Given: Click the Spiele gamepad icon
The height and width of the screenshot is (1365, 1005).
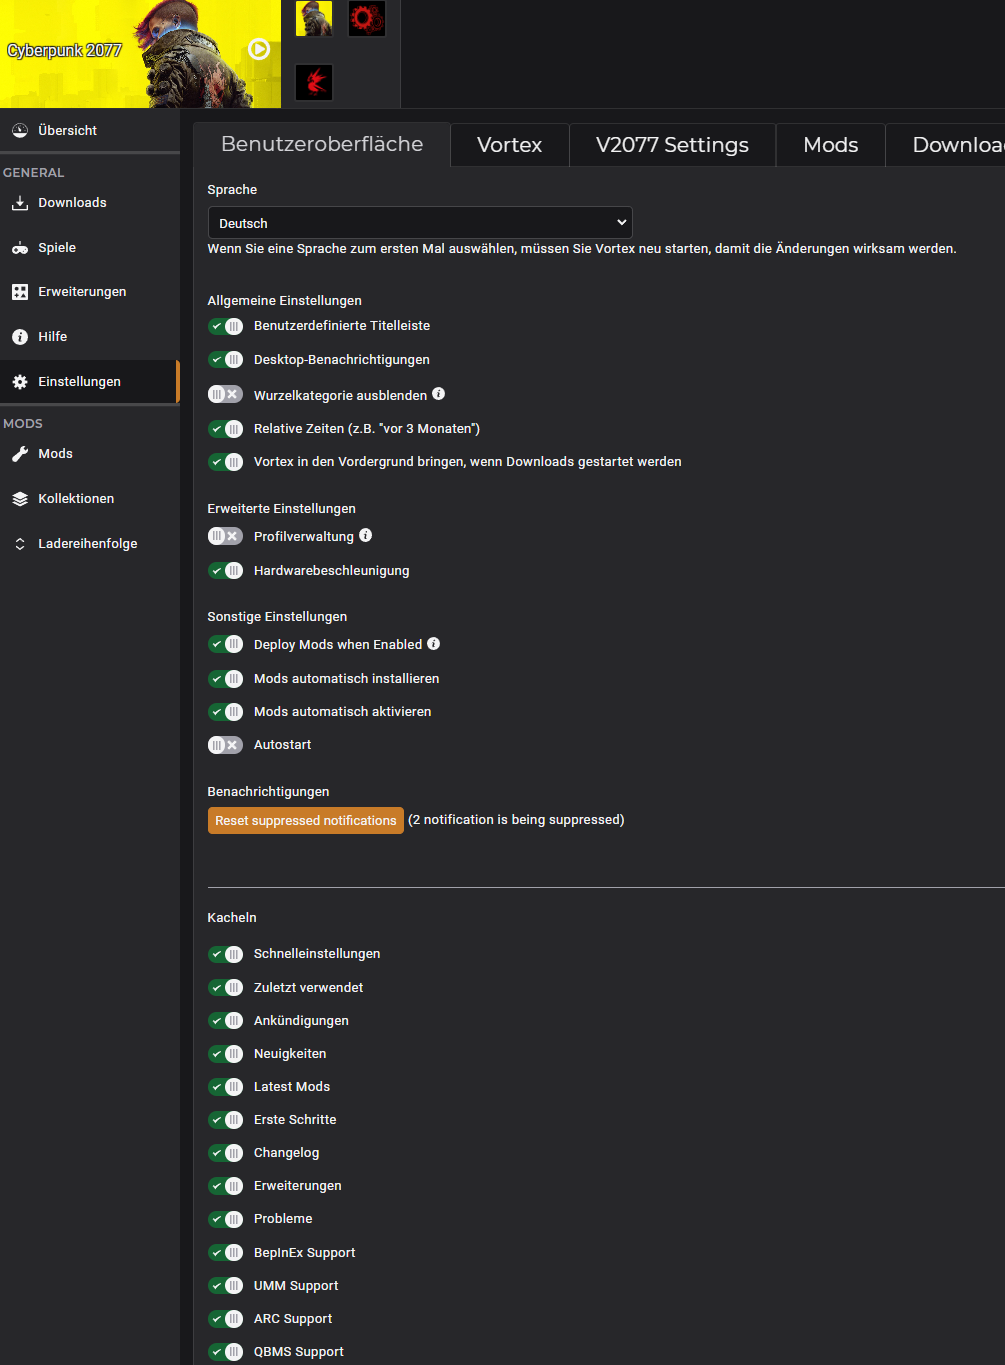Looking at the screenshot, I should [20, 248].
